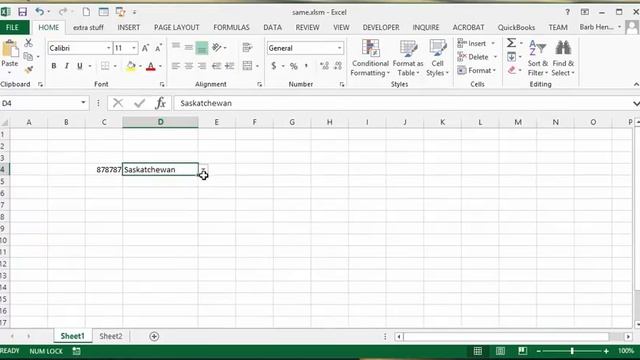Image resolution: width=640 pixels, height=360 pixels.
Task: Apply the red Font Color A
Action: [x=151, y=66]
